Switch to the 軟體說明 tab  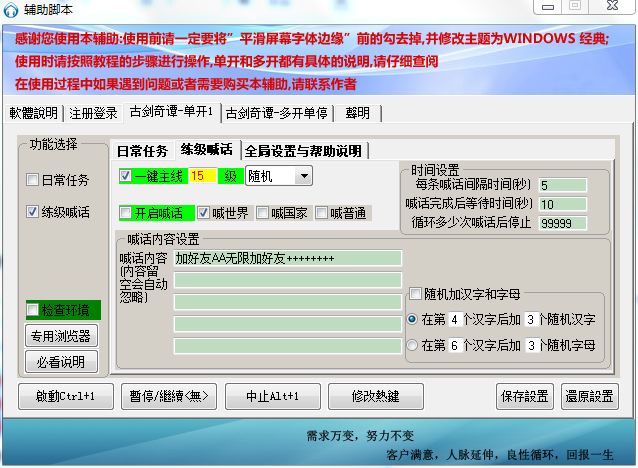(34, 112)
